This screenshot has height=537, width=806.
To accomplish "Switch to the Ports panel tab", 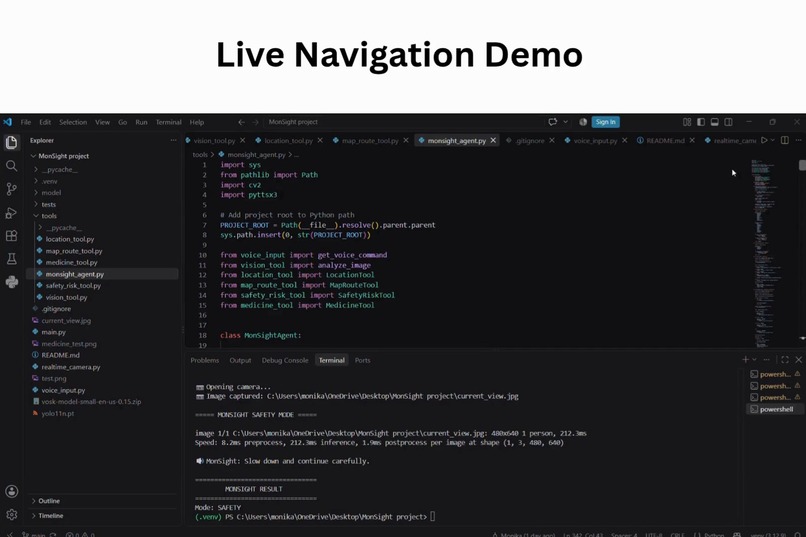I will (362, 360).
